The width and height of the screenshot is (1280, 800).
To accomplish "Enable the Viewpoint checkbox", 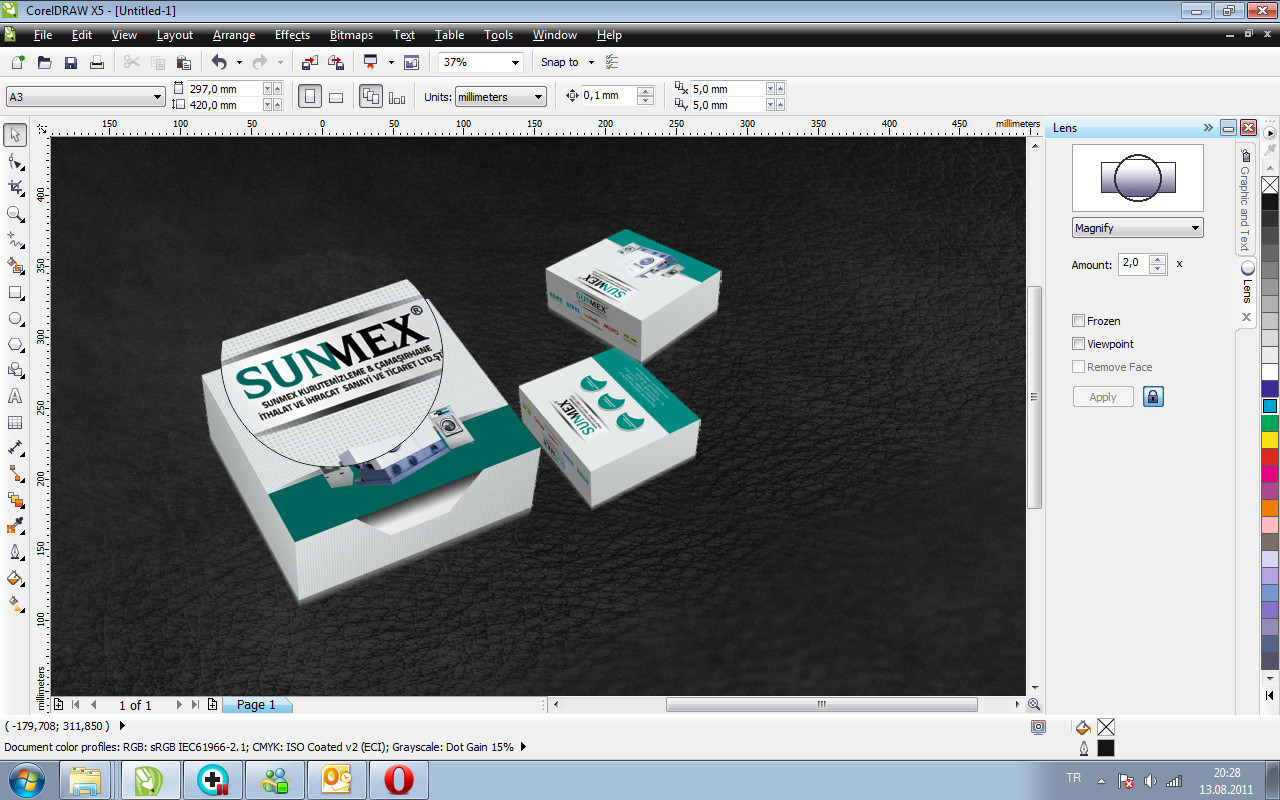I will coord(1078,344).
